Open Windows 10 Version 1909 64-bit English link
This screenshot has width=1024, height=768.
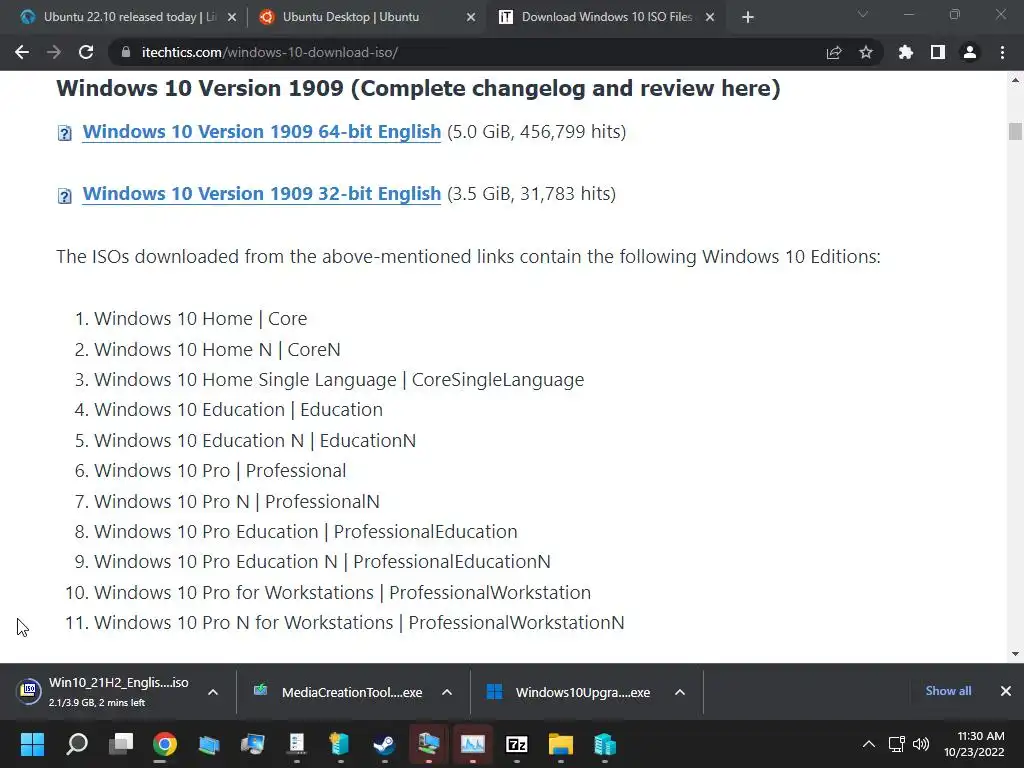point(261,132)
